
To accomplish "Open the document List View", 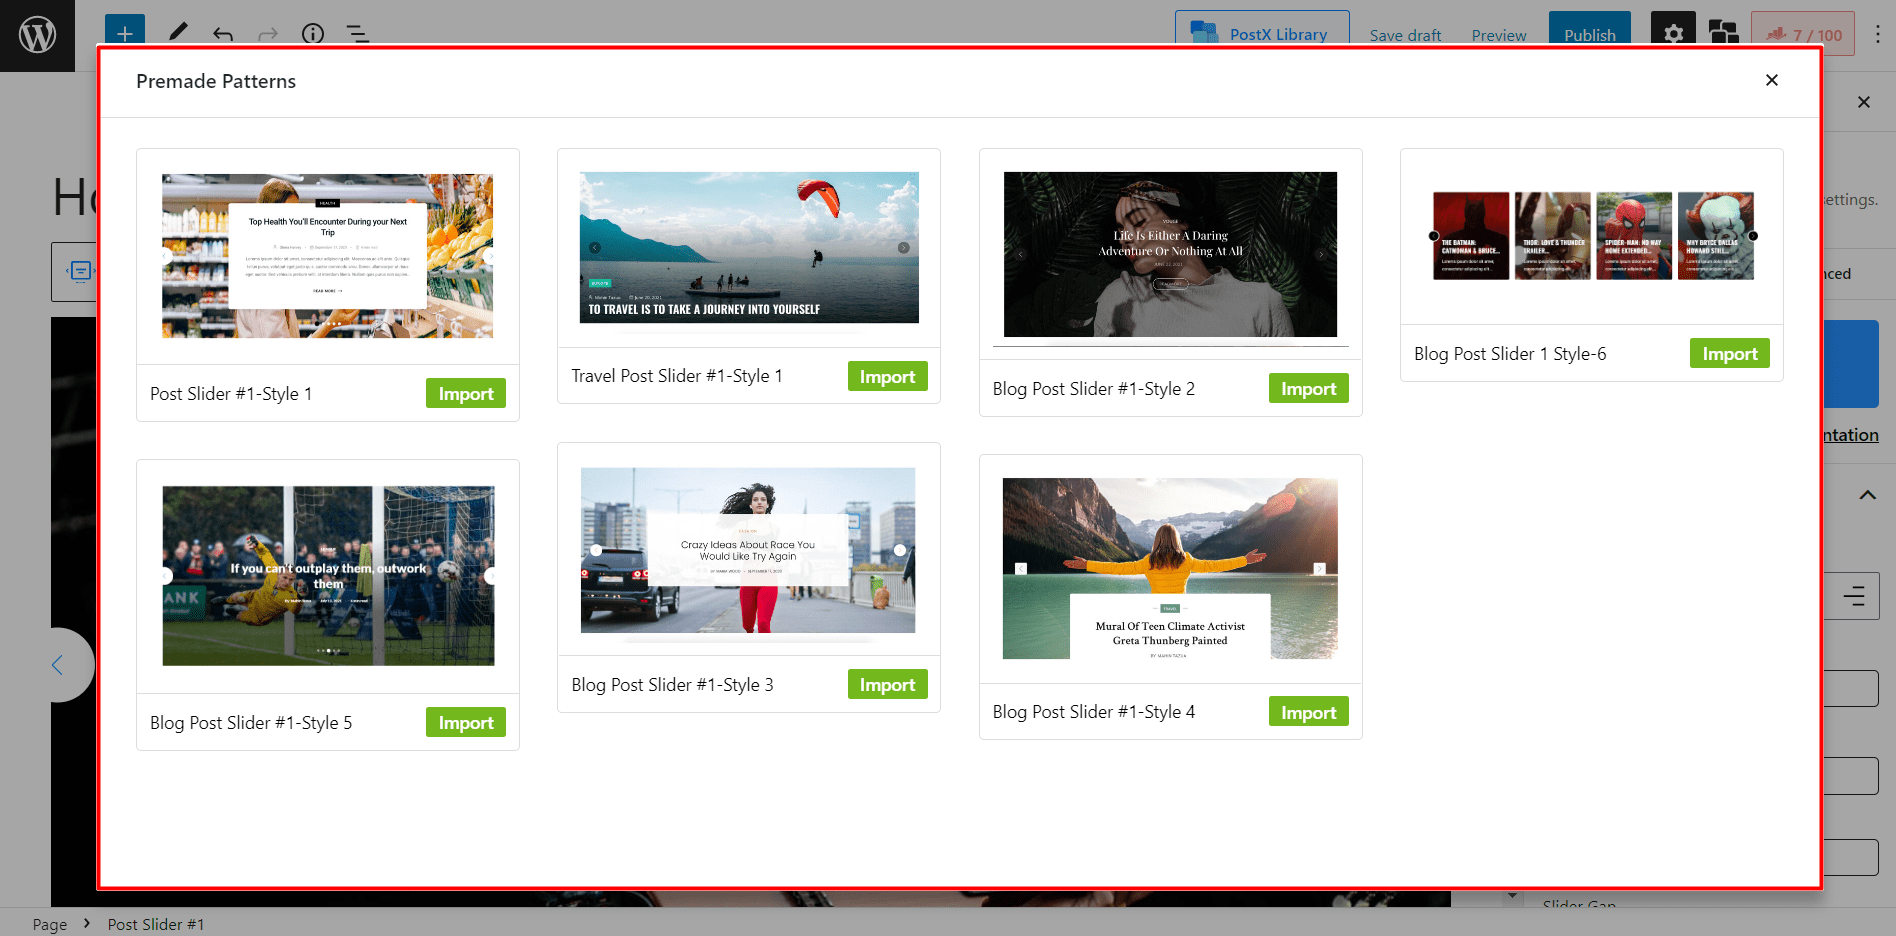I will 357,35.
